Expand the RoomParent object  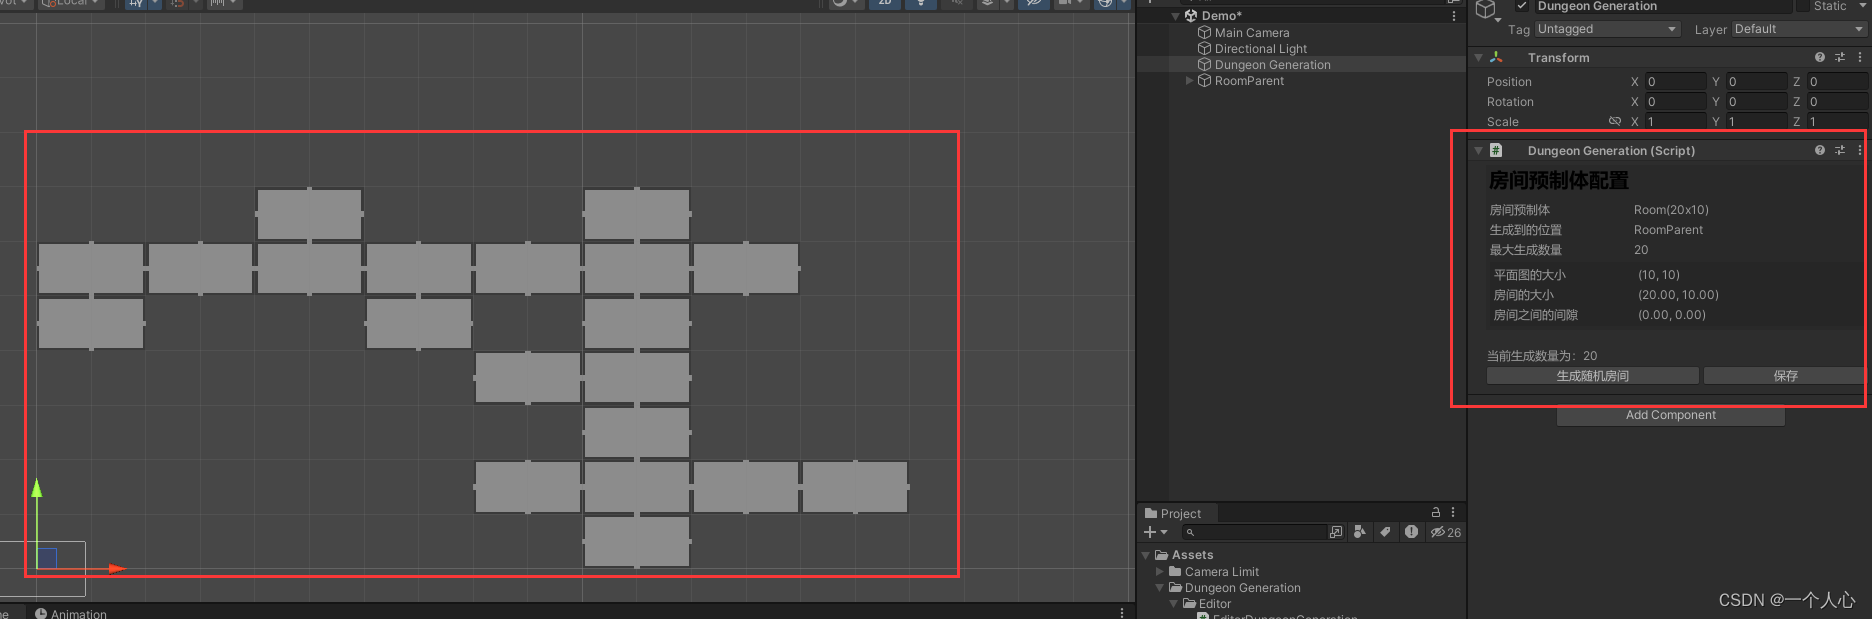[1189, 81]
